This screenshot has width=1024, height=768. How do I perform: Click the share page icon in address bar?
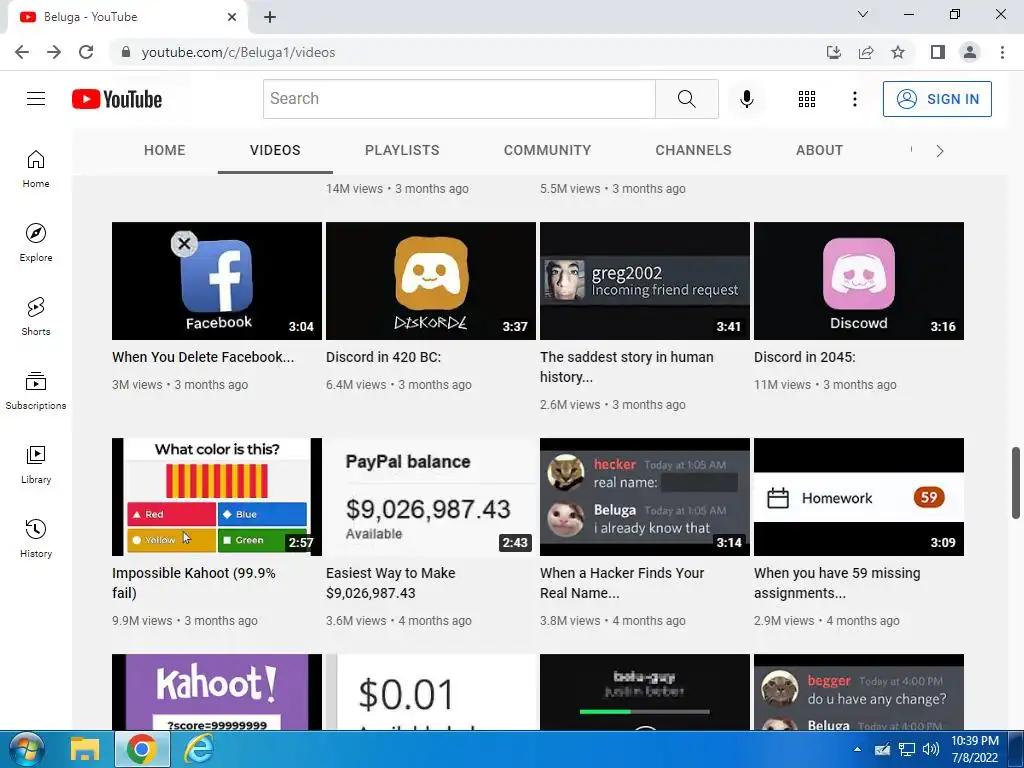[x=866, y=52]
